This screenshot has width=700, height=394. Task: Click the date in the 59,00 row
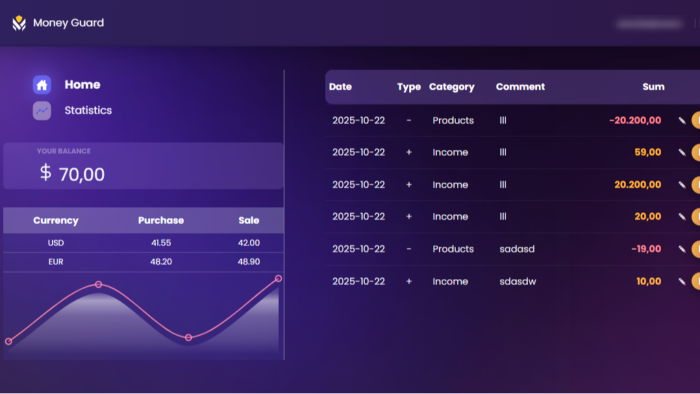click(358, 153)
